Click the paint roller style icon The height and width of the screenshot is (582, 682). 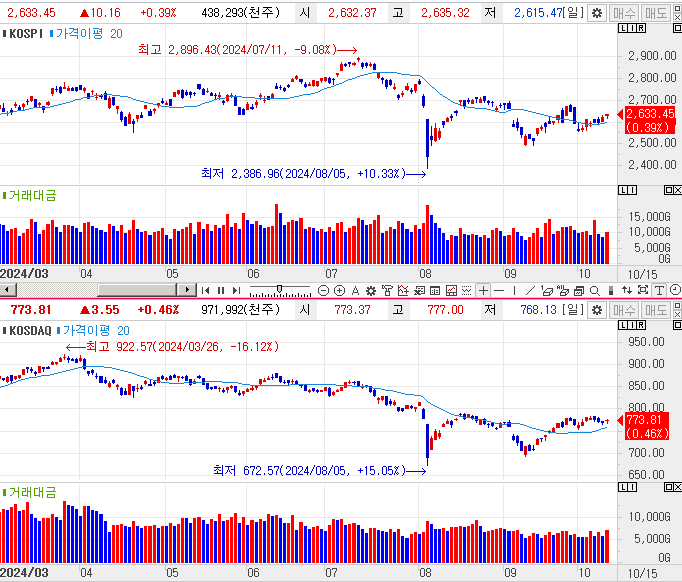coord(387,291)
